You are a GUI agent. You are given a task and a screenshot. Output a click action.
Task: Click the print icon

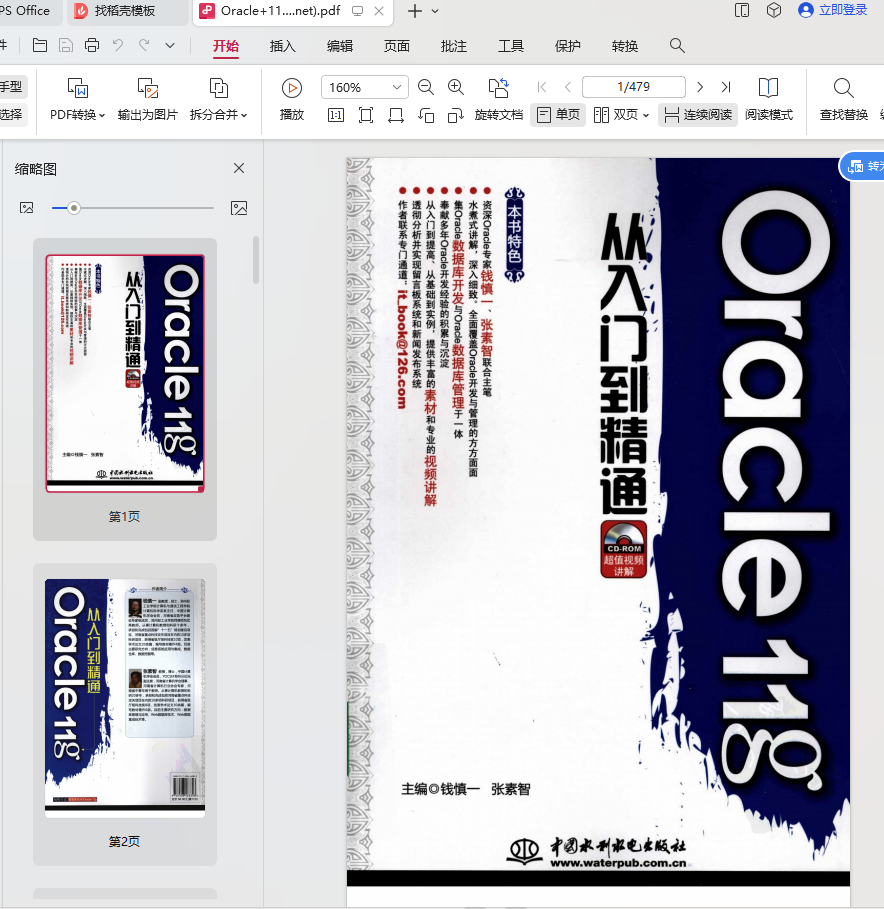click(92, 45)
